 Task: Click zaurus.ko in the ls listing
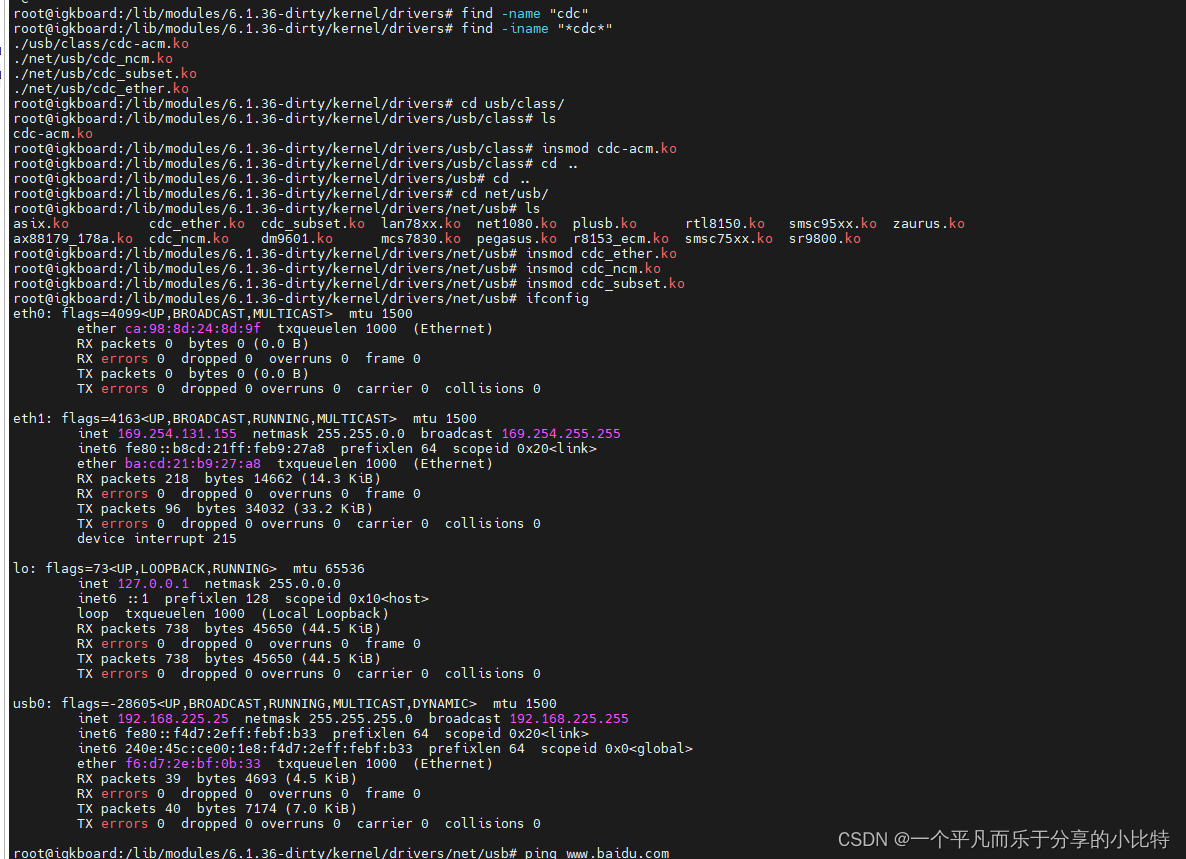[x=929, y=224]
